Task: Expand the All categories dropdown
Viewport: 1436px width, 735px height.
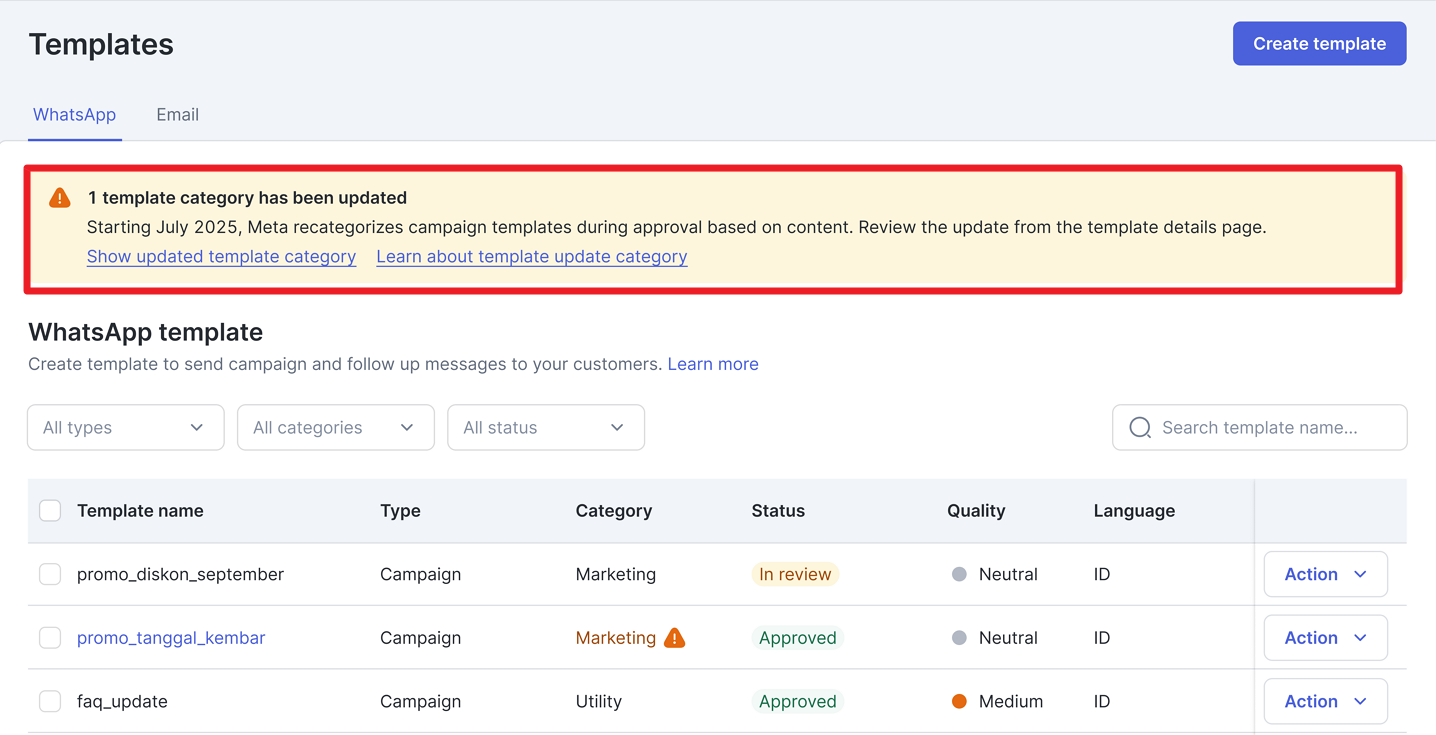Action: [335, 428]
